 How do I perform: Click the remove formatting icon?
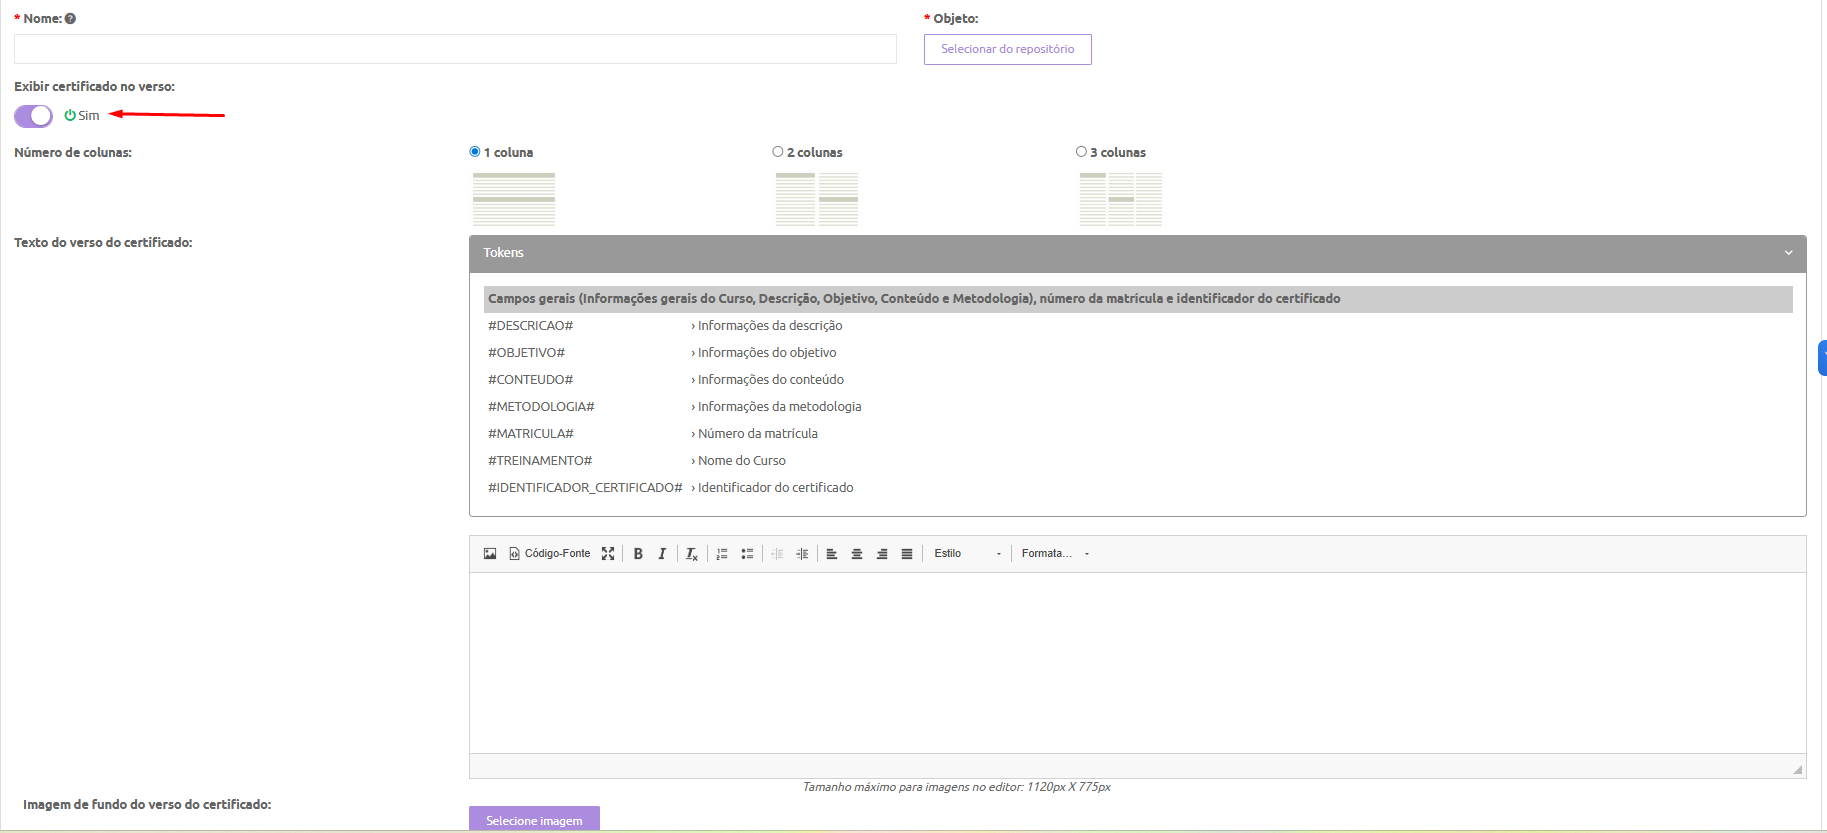click(x=691, y=554)
